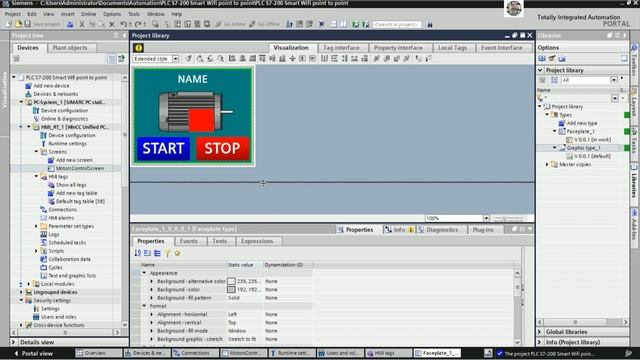The width and height of the screenshot is (640, 360).
Task: Open Device configuration under PC-System_1
Action: coord(64,110)
